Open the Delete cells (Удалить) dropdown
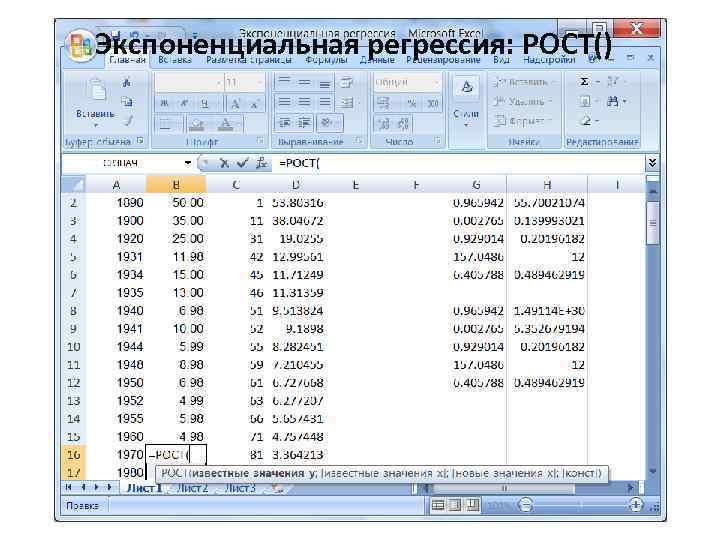720x540 pixels. pos(523,101)
